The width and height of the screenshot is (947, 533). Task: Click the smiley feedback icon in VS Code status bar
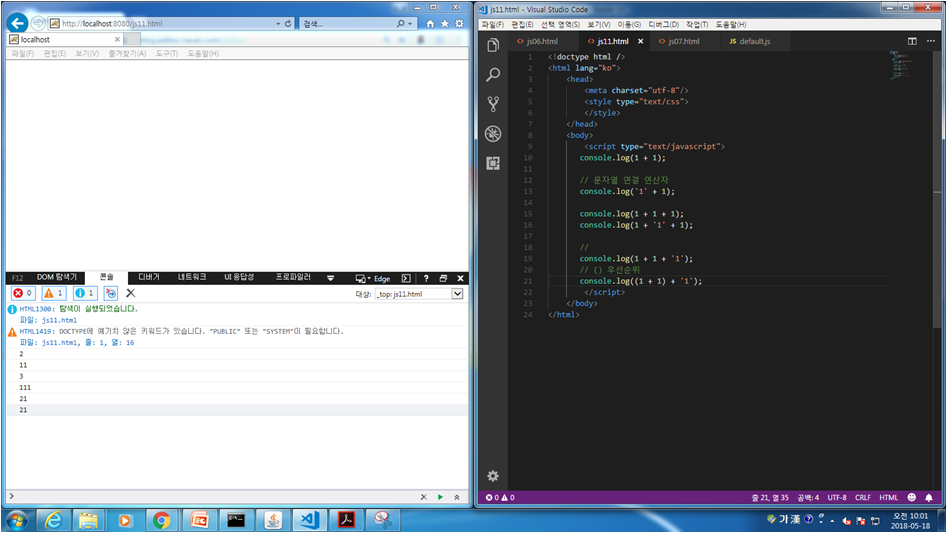(x=911, y=497)
